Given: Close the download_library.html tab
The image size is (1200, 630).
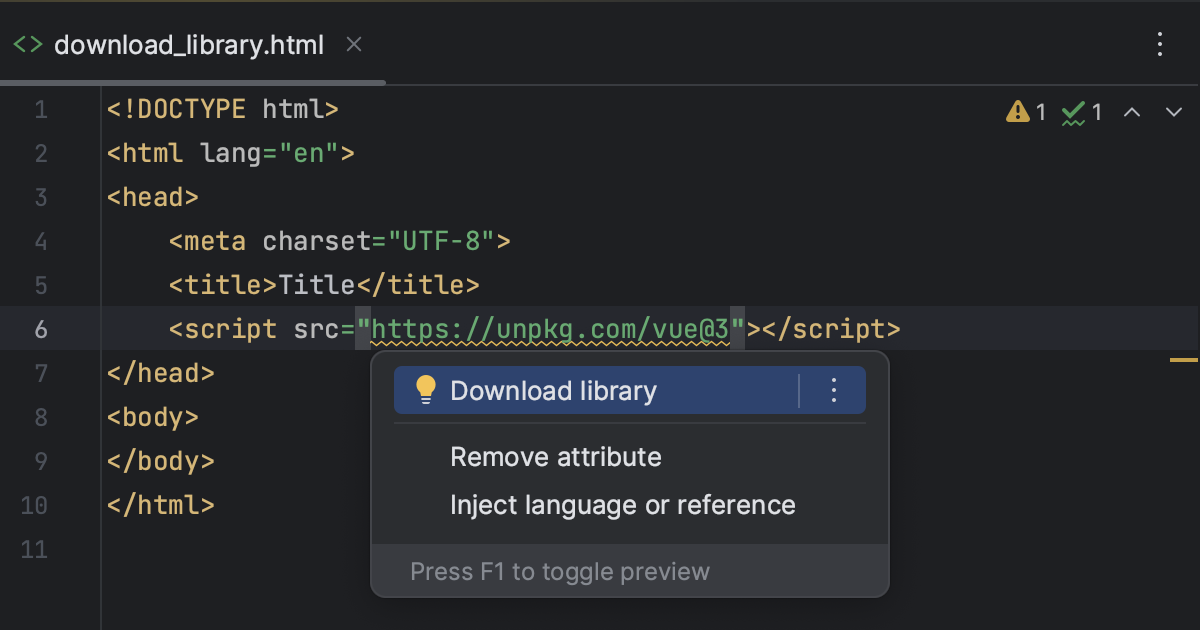Looking at the screenshot, I should [x=353, y=44].
